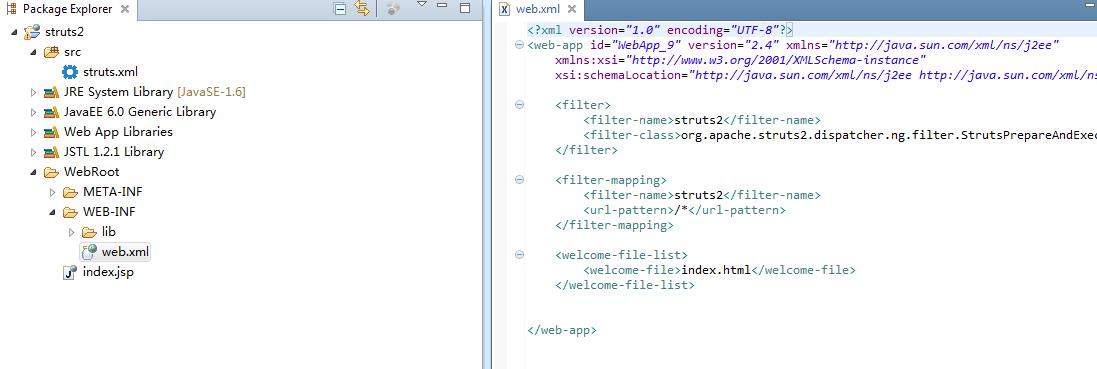Click the JRE System Library icon
Screen dimensions: 1097x369
coord(51,92)
